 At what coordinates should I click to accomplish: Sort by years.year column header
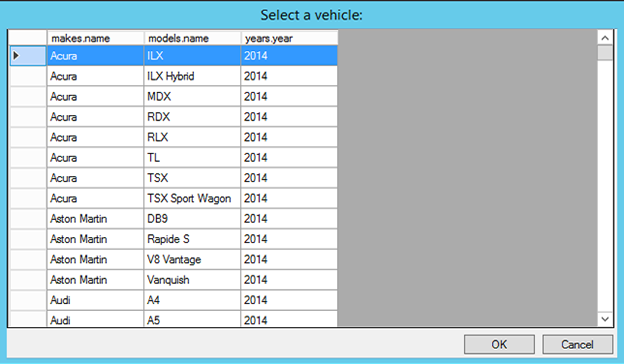(x=289, y=38)
